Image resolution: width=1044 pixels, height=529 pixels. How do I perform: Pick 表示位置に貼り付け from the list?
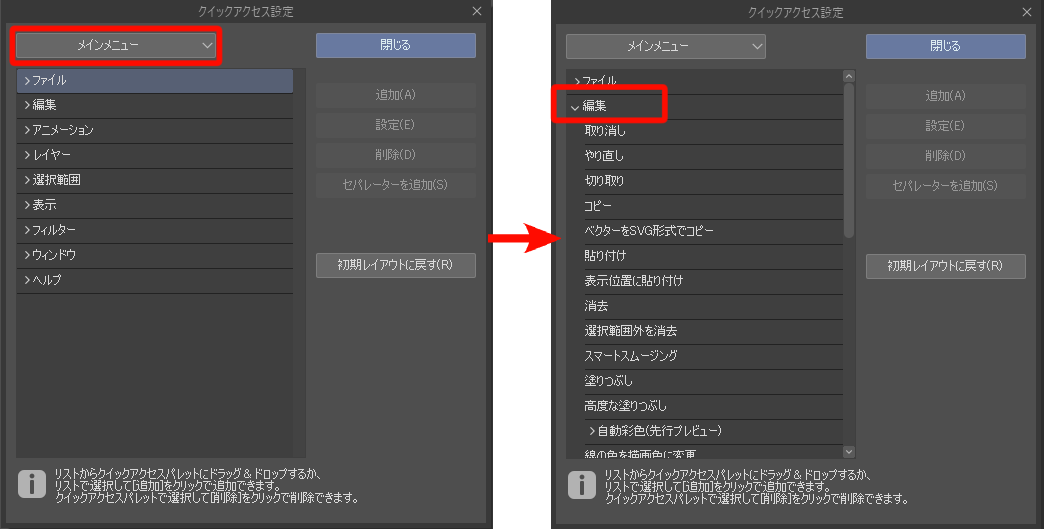(x=633, y=281)
